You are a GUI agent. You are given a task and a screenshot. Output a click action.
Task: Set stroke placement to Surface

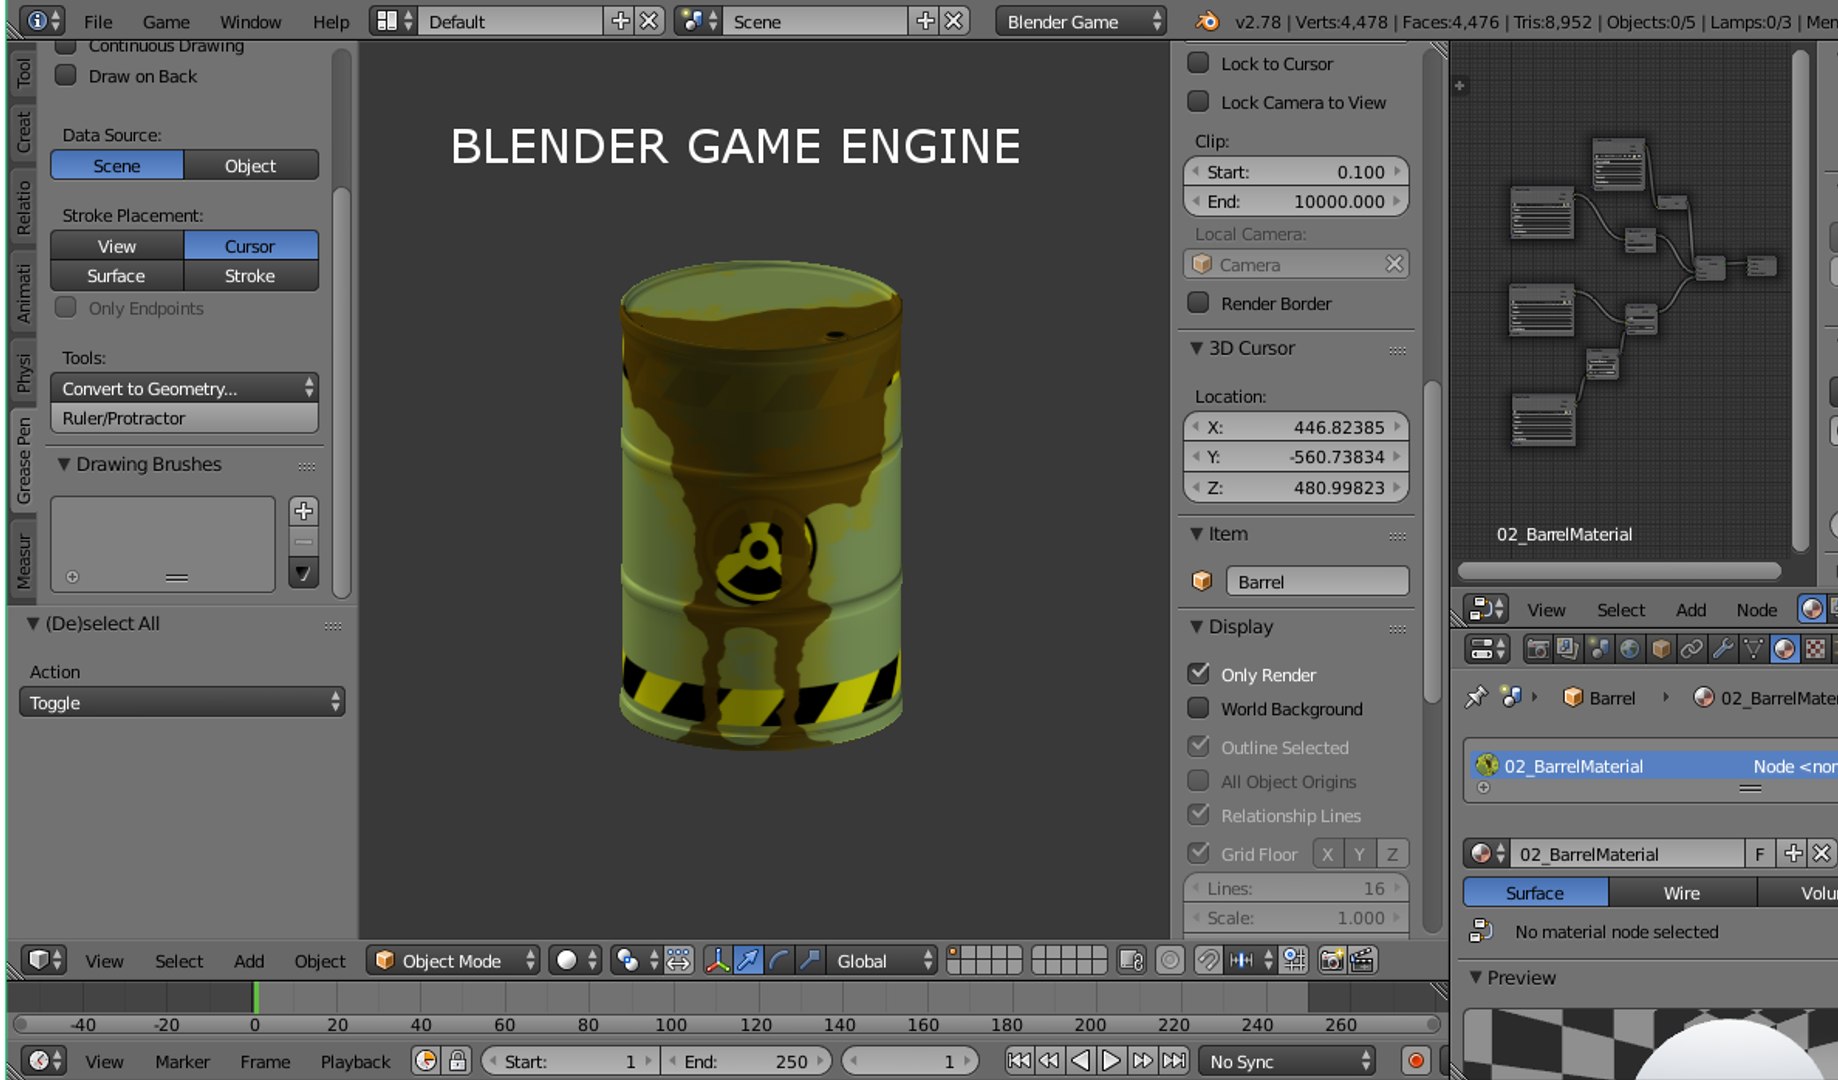117,276
